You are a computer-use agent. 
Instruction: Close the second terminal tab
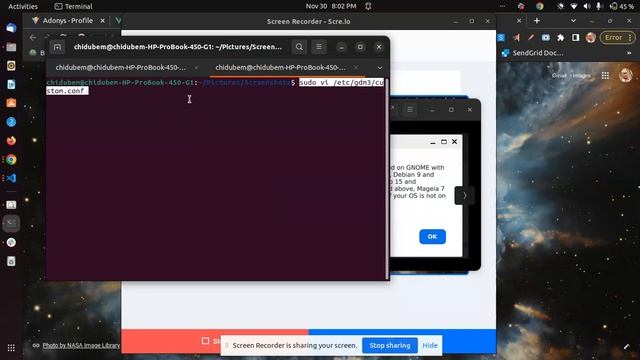[x=356, y=67]
